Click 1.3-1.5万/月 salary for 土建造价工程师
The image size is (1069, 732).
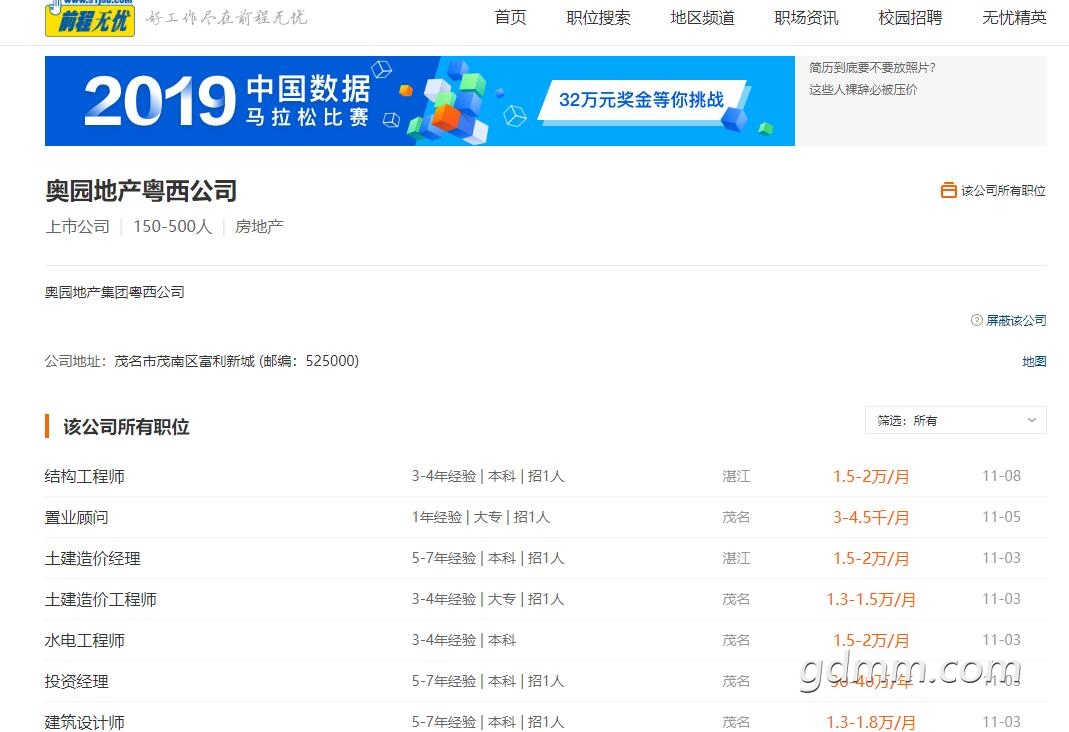coord(871,599)
